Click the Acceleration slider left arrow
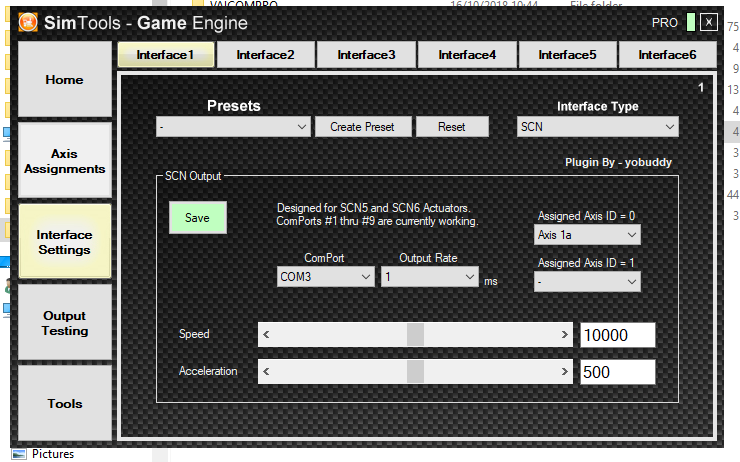 click(x=266, y=371)
